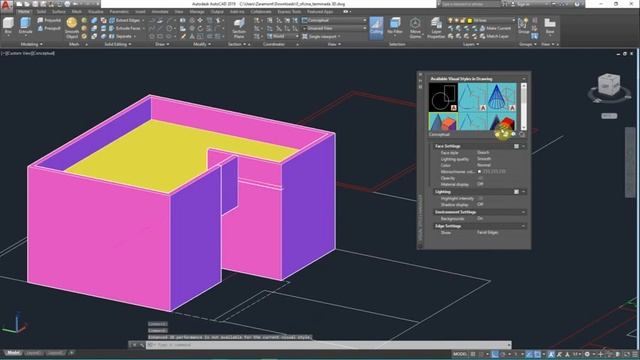Click the MODEL status bar button
The height and width of the screenshot is (360, 640).
(460, 354)
